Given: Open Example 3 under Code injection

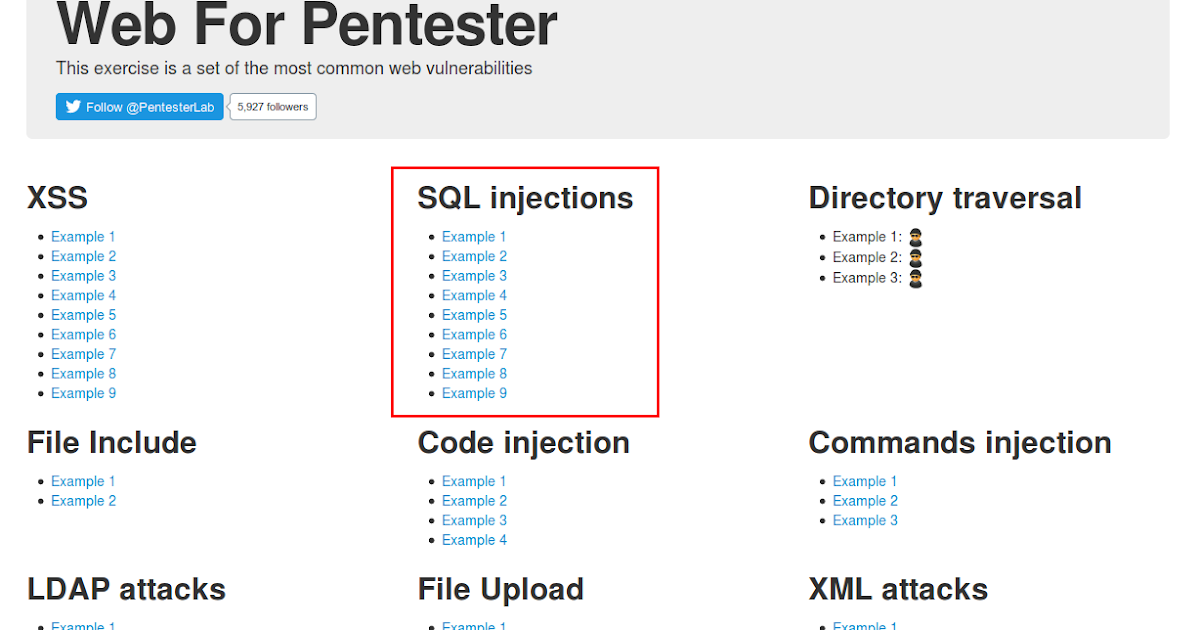Looking at the screenshot, I should (x=474, y=520).
